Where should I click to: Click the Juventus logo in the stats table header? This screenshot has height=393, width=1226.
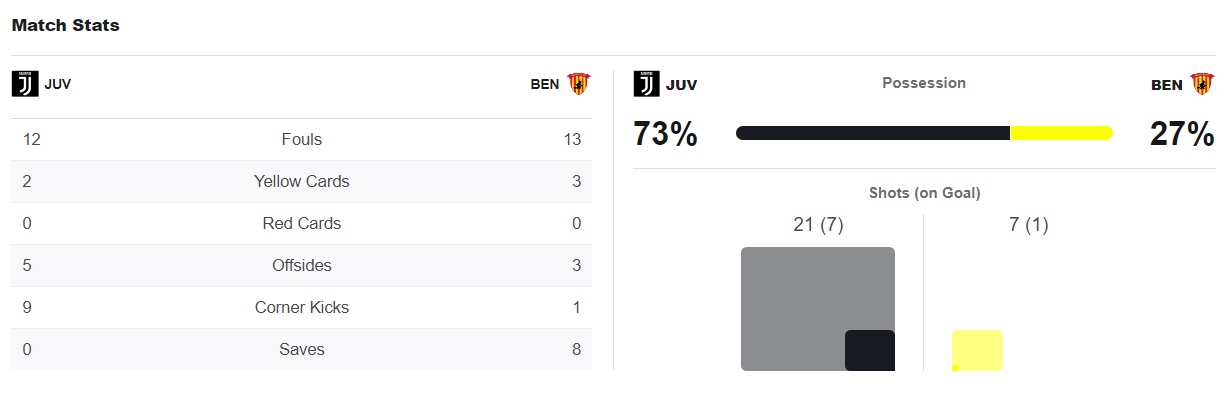(25, 84)
